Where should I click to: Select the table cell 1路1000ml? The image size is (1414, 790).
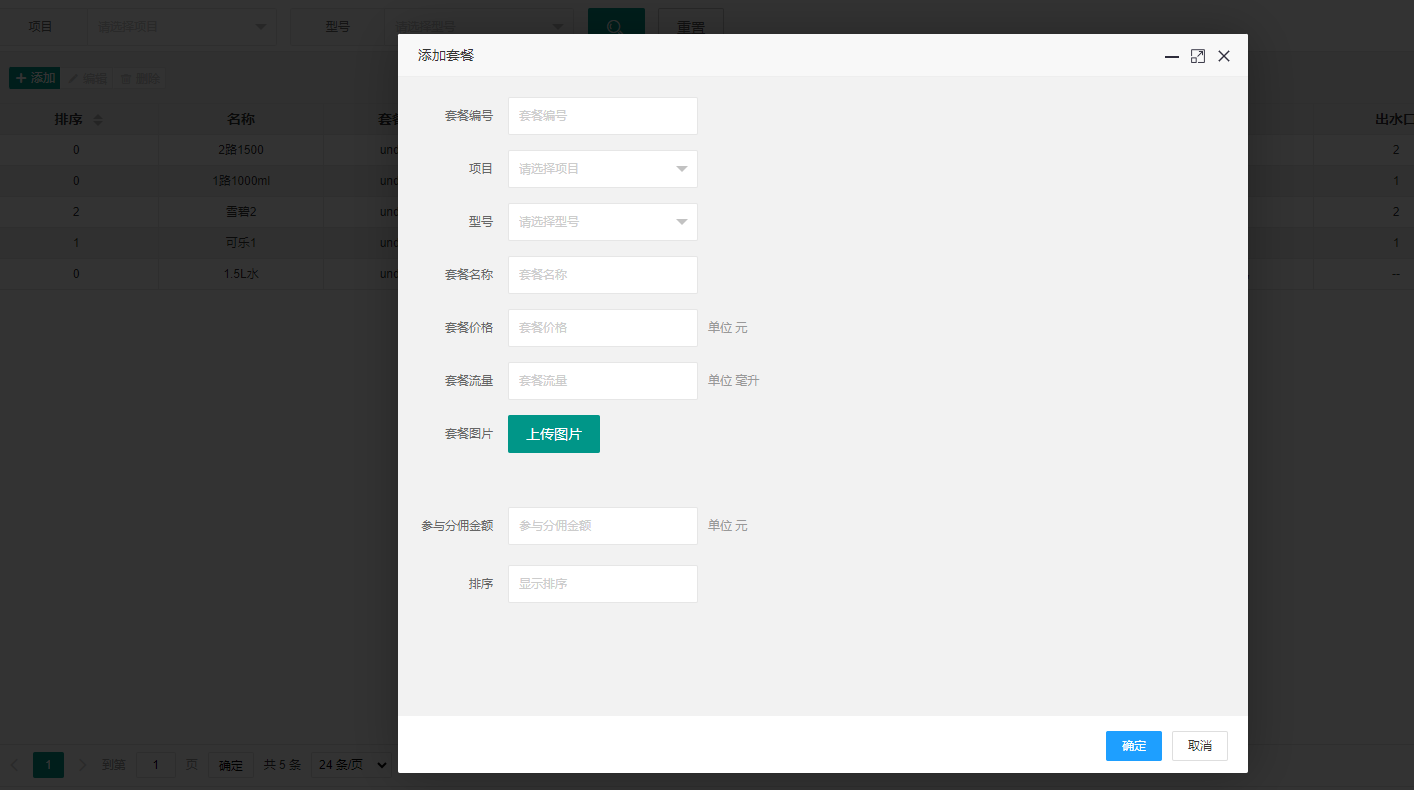pos(241,181)
